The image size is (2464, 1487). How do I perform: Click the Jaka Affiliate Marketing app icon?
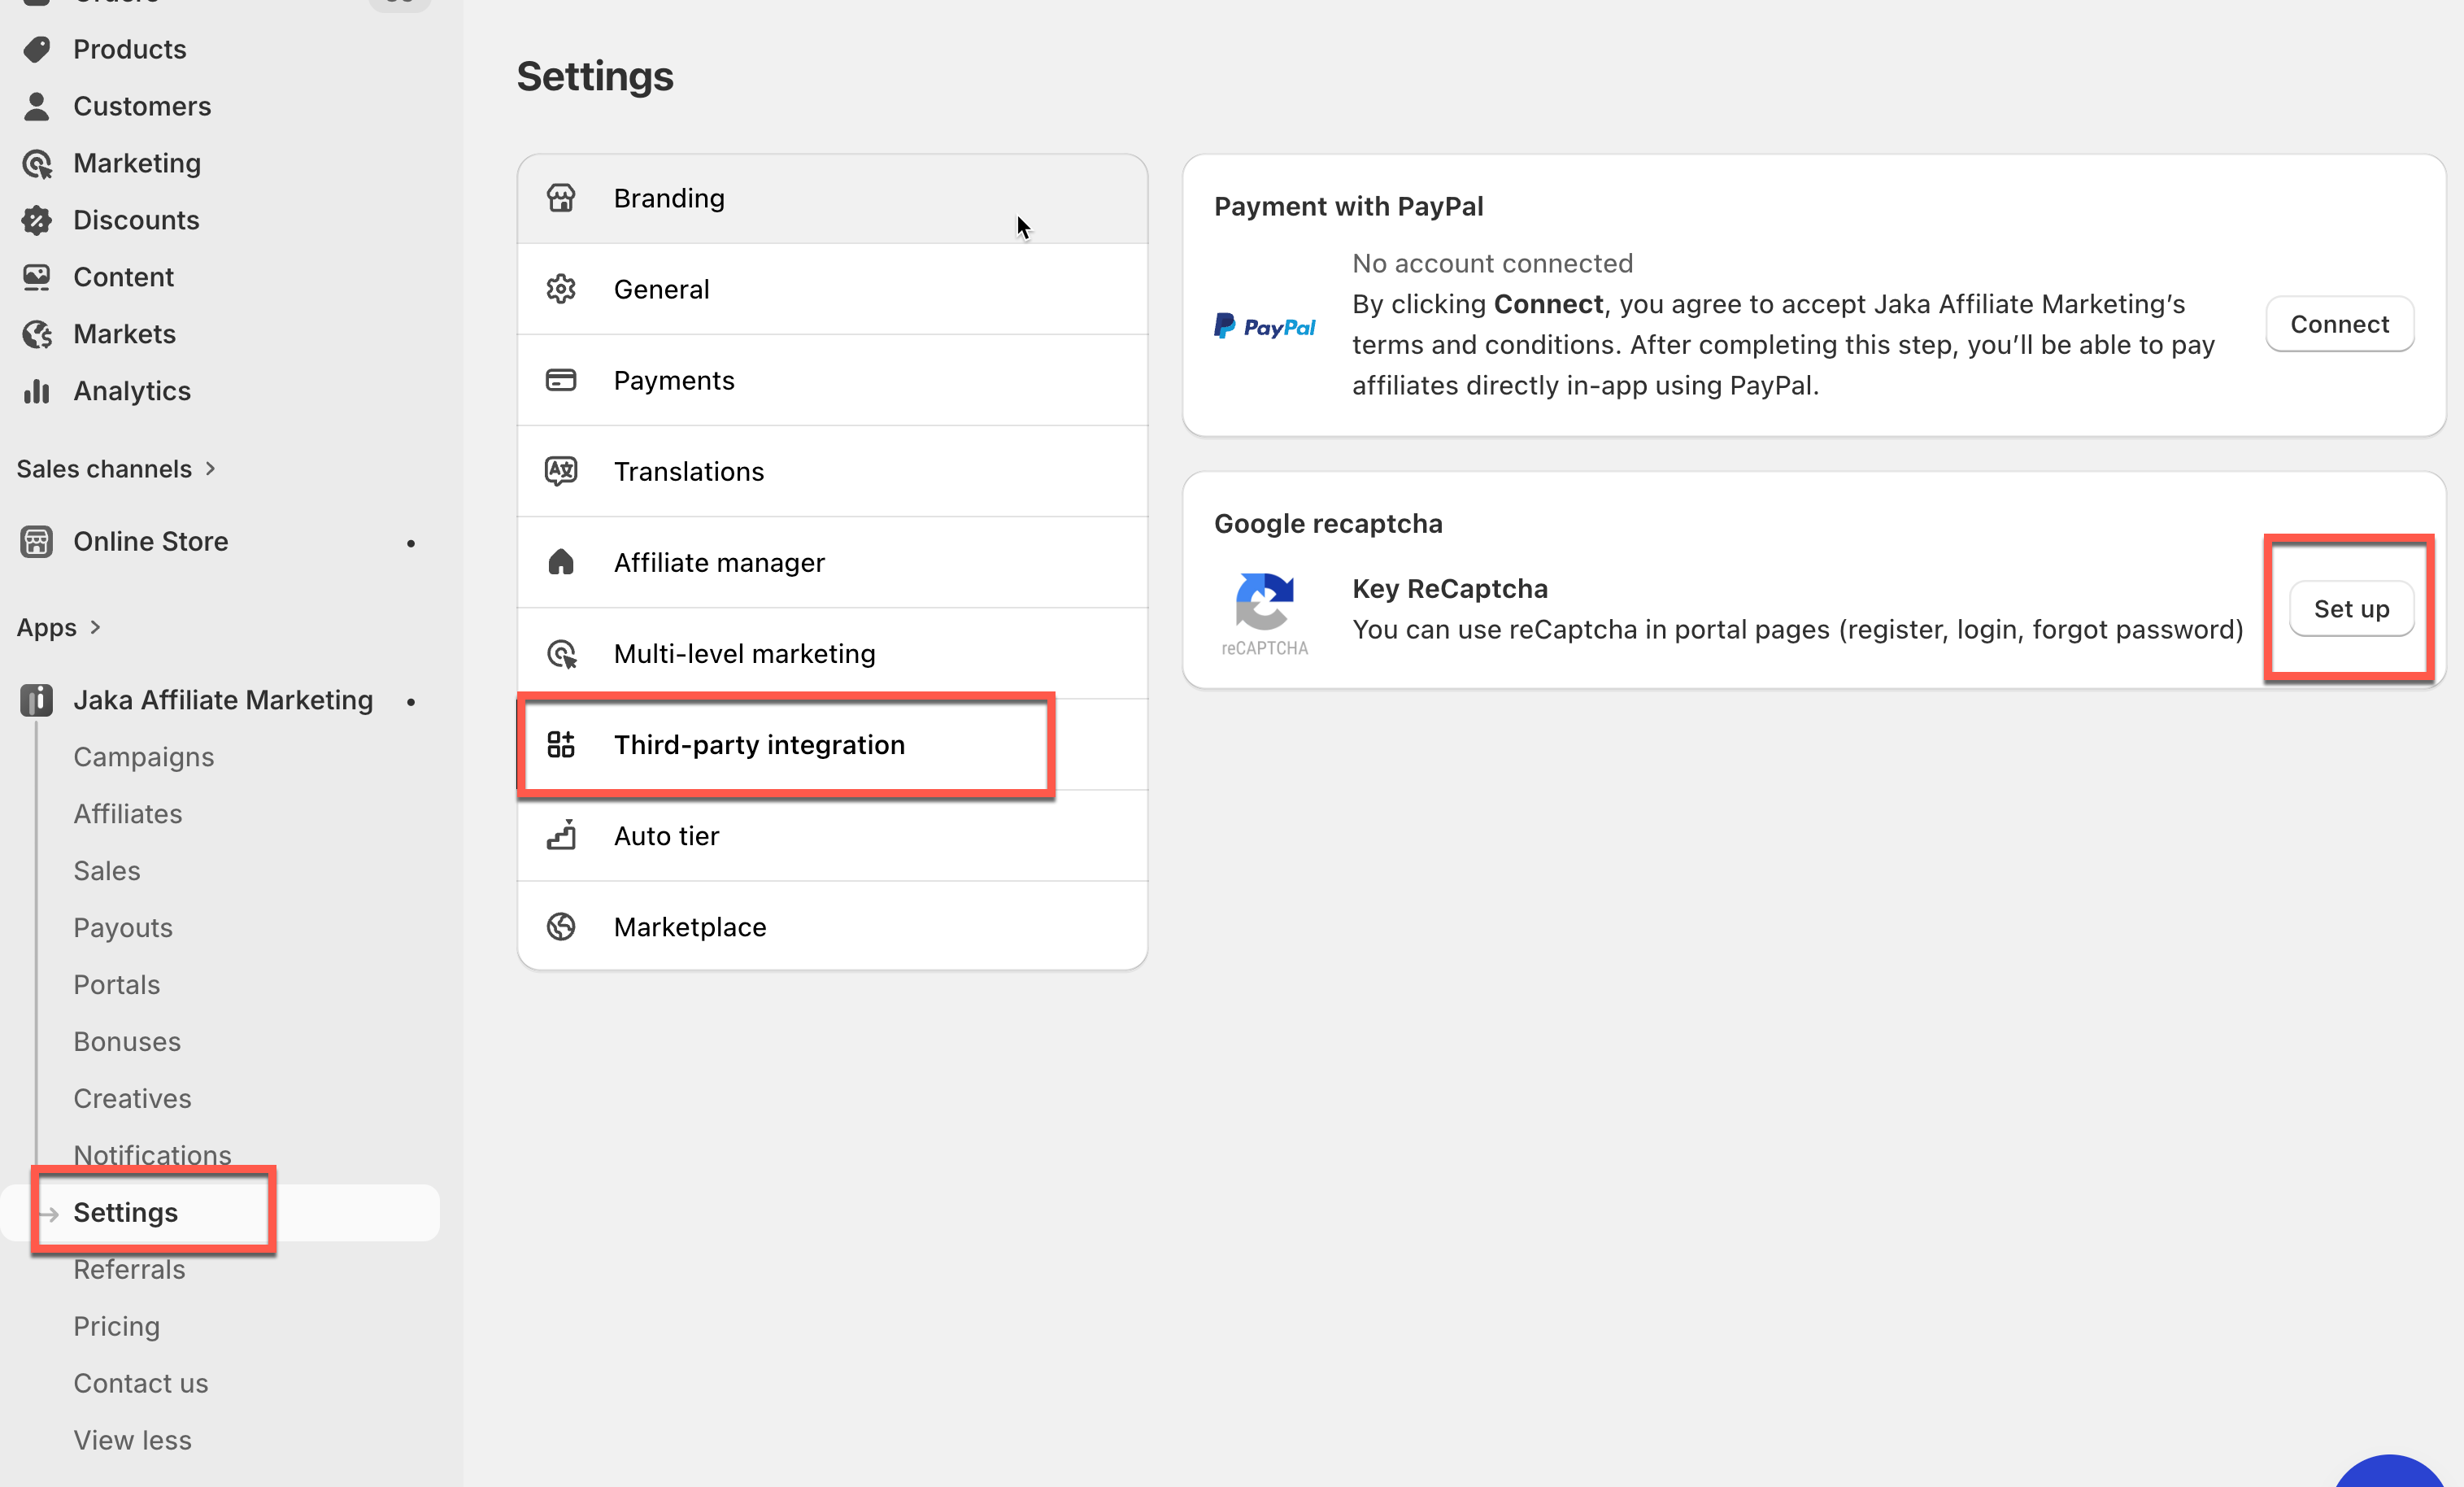(x=37, y=700)
